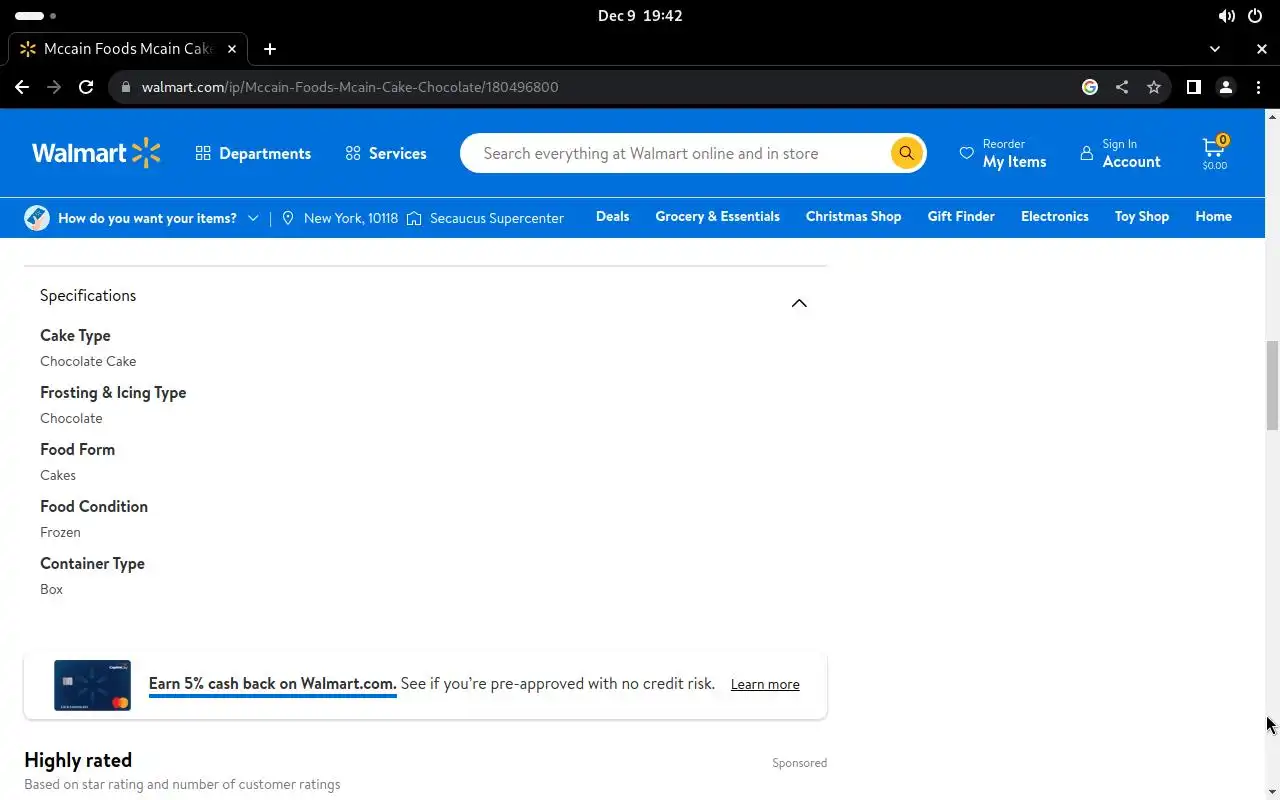Select the Mccain Foods Mcain Cake tab
Screen dimensions: 1280x800
127,48
